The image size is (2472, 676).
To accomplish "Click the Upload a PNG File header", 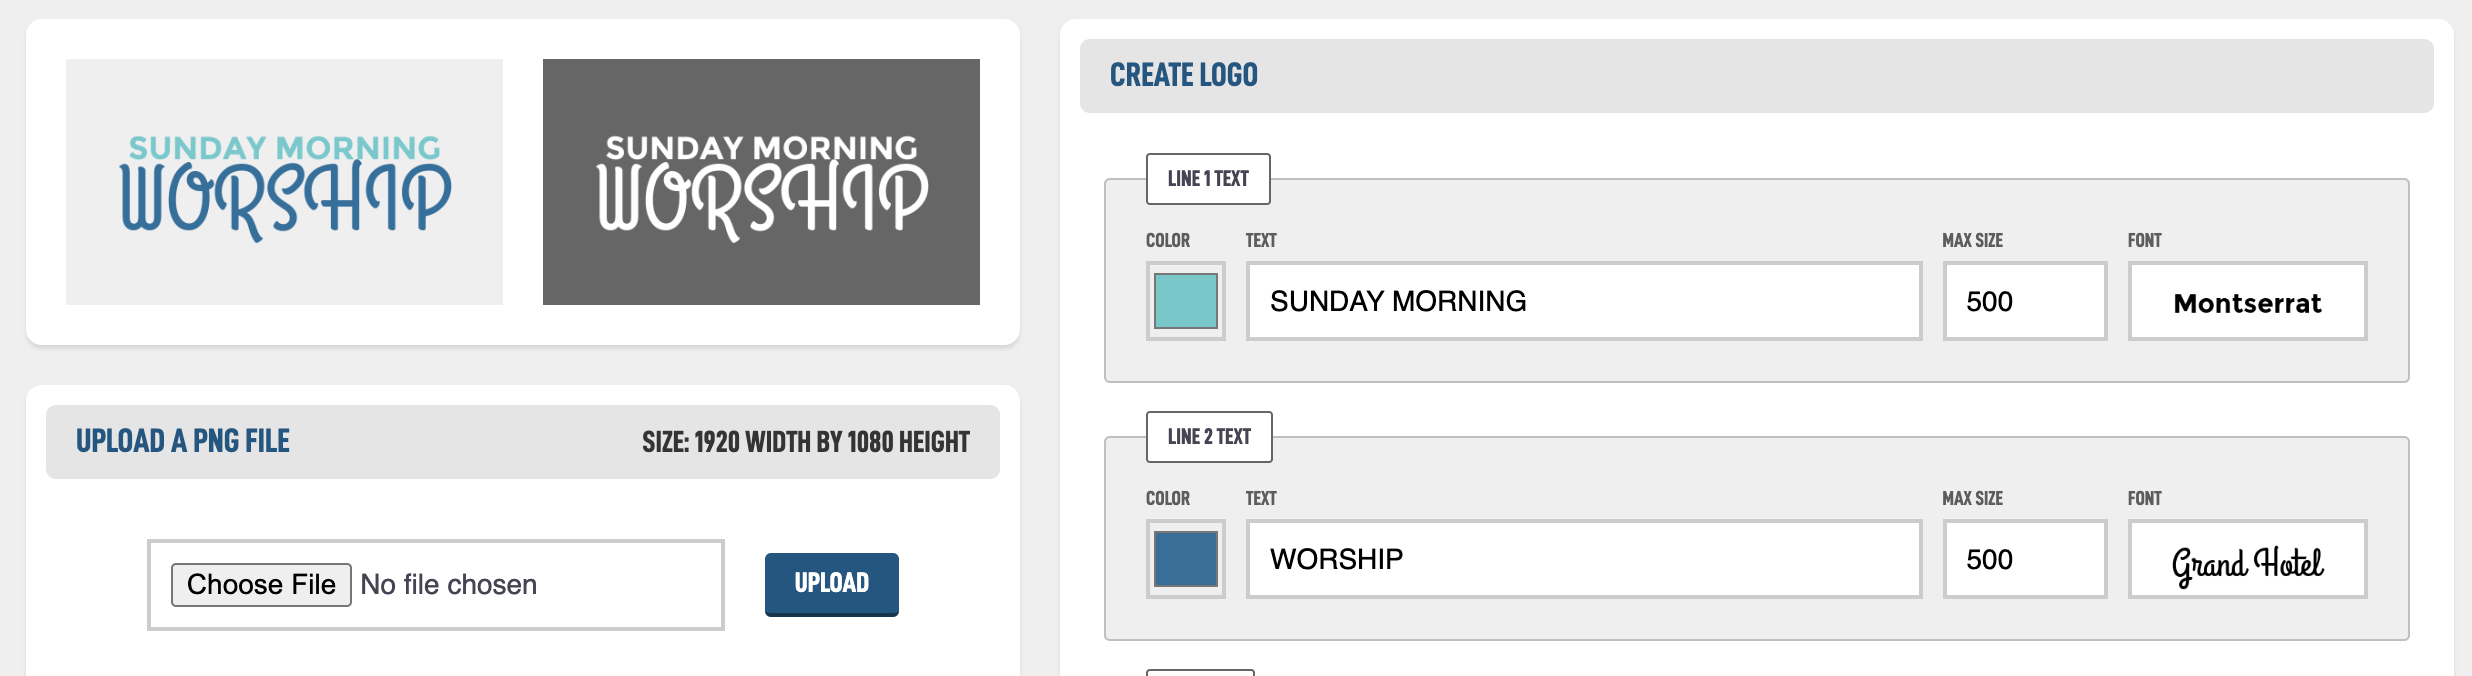I will coord(183,441).
